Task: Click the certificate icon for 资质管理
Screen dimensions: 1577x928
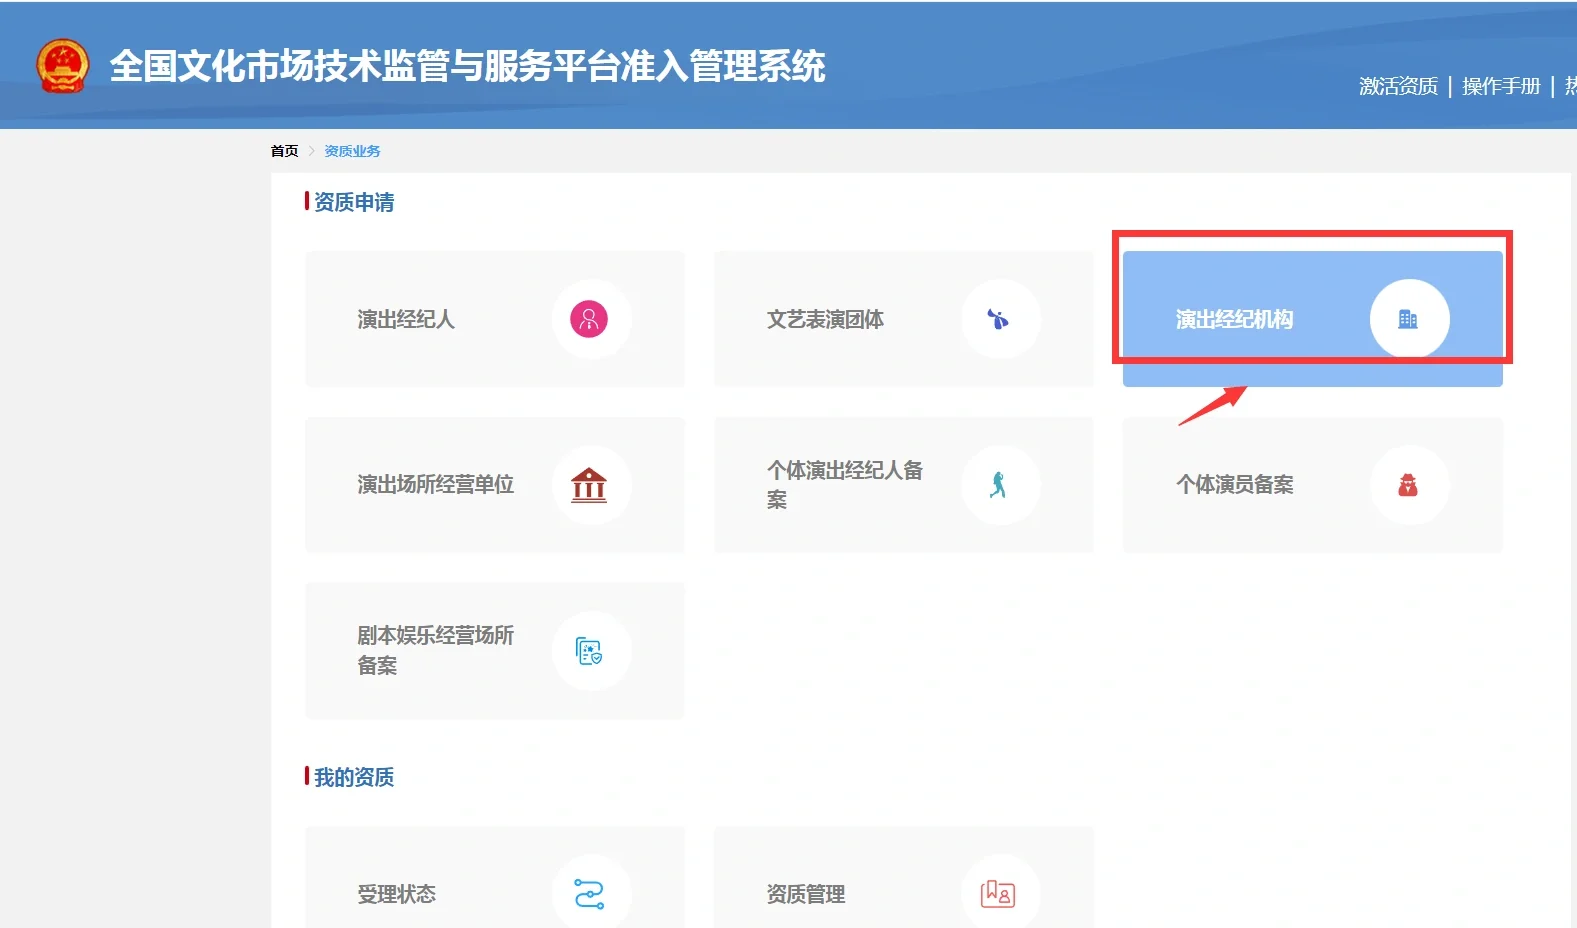Action: 998,893
